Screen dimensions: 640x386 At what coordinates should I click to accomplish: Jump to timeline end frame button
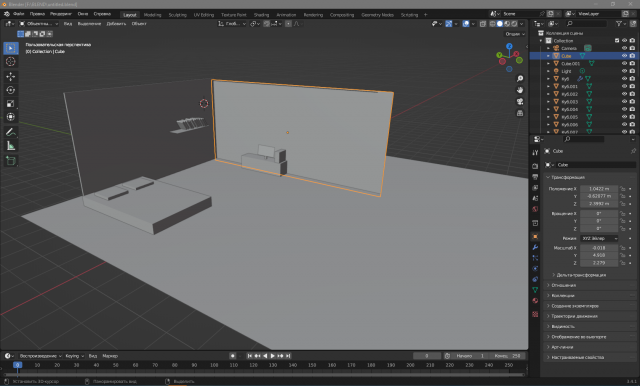pyautogui.click(x=288, y=356)
